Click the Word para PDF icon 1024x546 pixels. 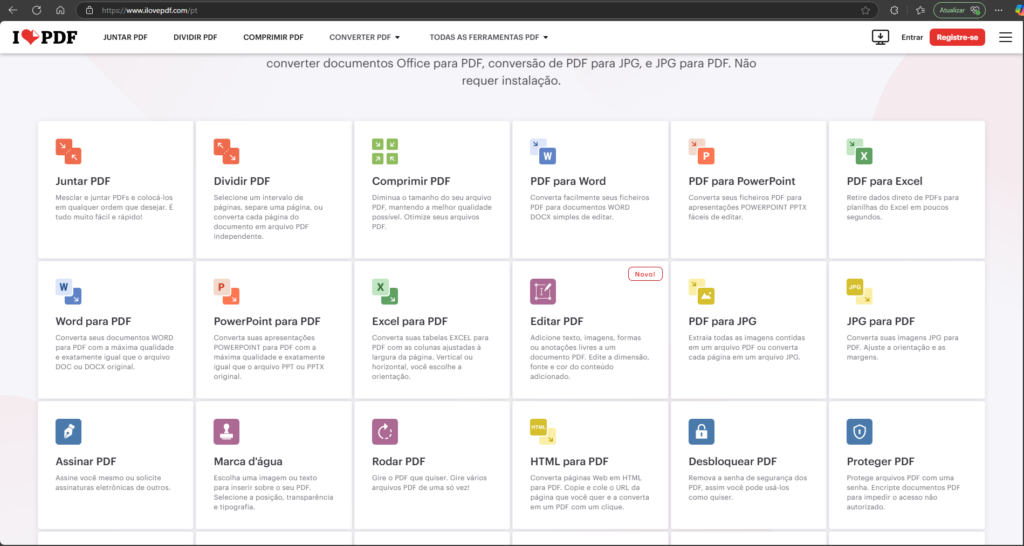[x=68, y=291]
